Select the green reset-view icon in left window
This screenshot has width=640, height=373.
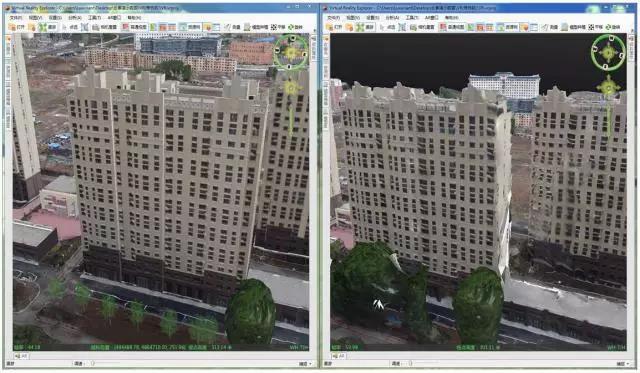point(48,27)
